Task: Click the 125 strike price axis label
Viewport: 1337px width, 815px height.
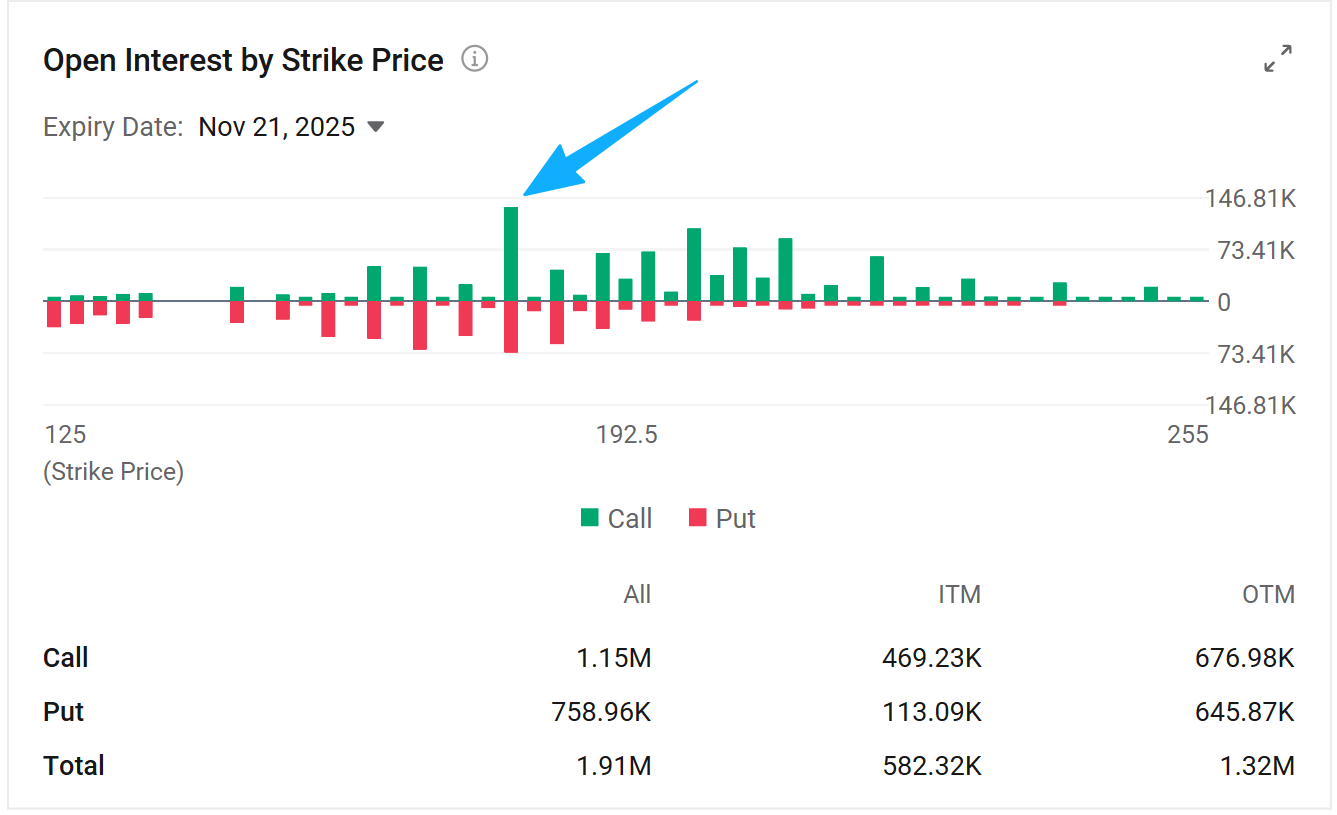Action: (x=65, y=434)
